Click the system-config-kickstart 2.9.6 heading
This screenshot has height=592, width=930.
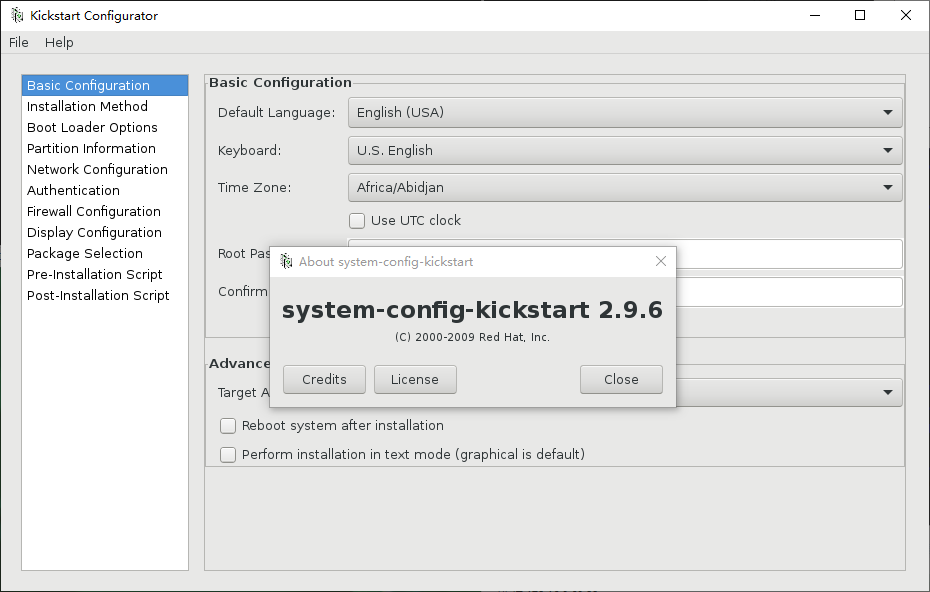(x=472, y=310)
